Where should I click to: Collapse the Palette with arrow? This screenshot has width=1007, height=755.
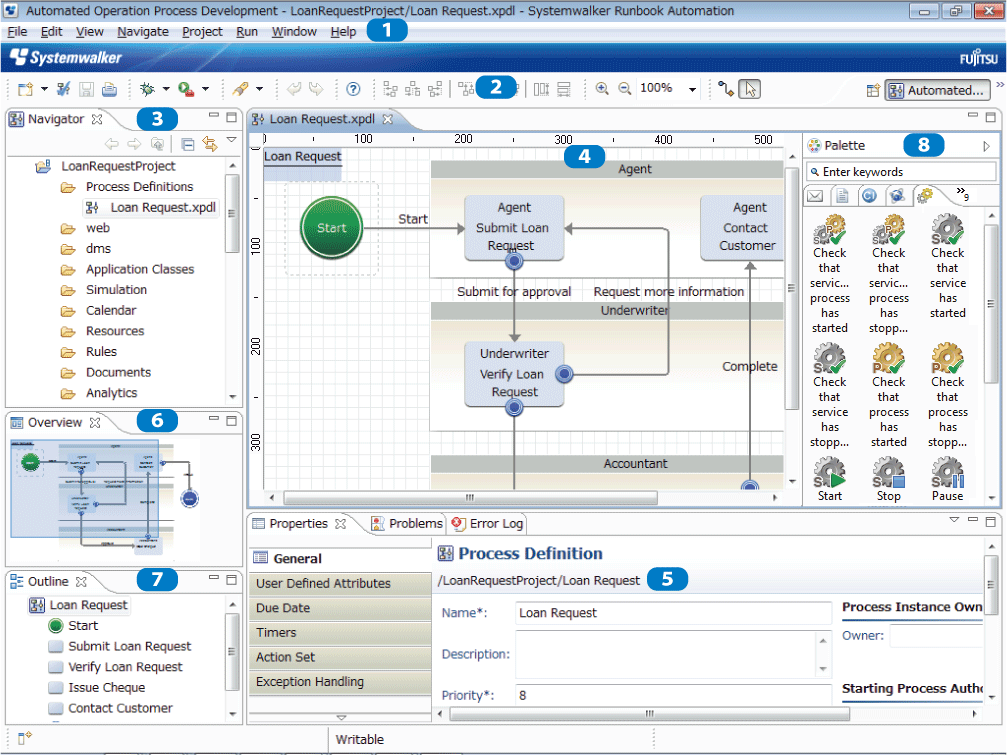(986, 146)
